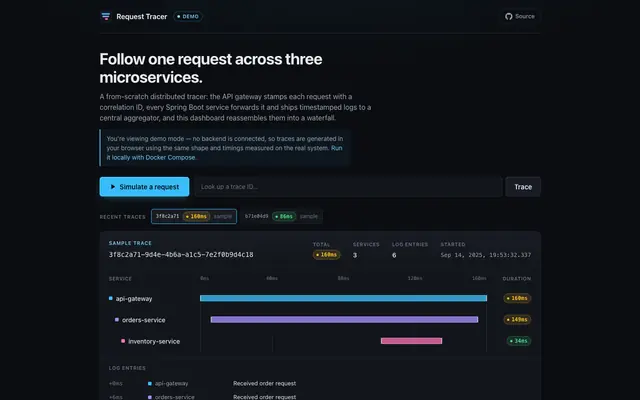Click the pink inventory-service waterfall bar
Screen dimensions: 640x400
coord(411,341)
